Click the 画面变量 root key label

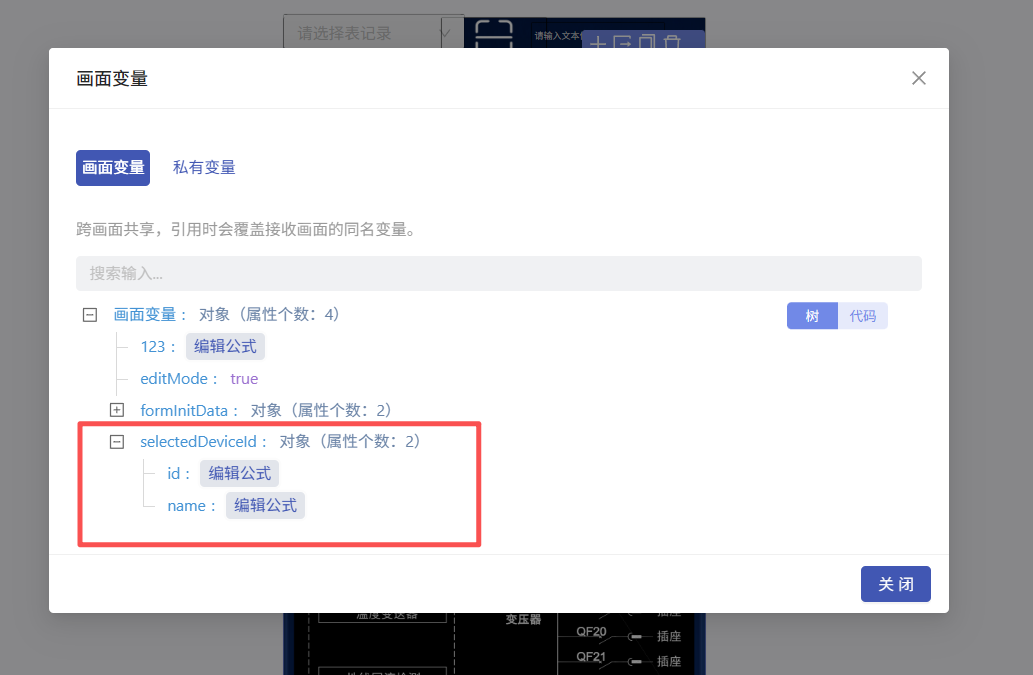point(145,315)
